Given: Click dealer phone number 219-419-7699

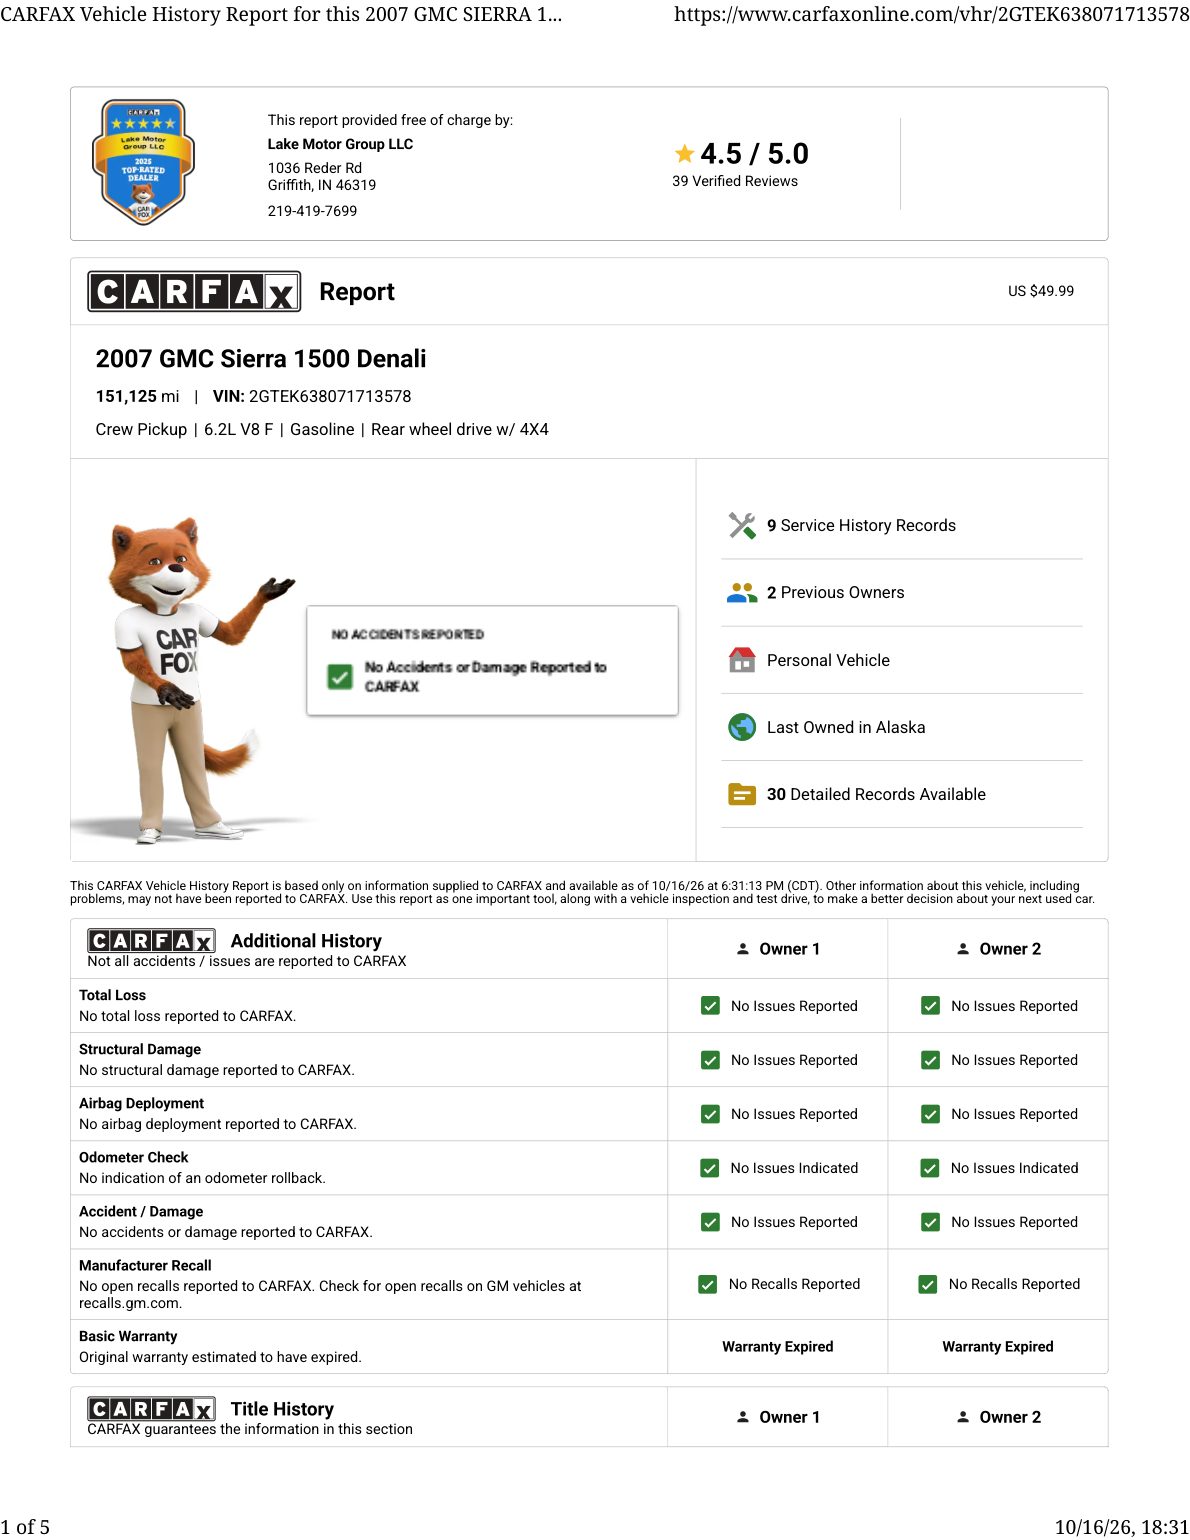Looking at the screenshot, I should click(x=312, y=211).
